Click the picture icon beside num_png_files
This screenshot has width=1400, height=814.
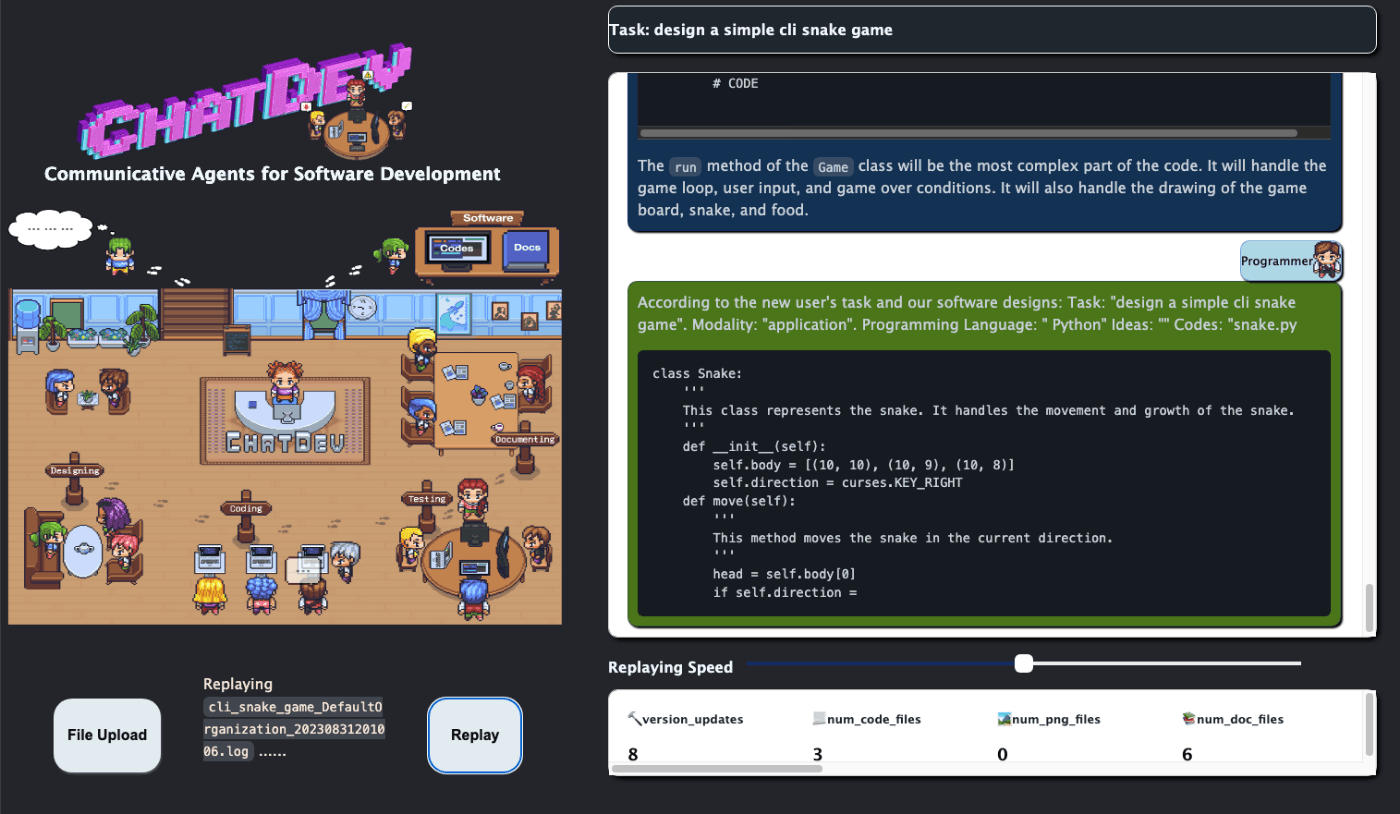pos(1004,719)
